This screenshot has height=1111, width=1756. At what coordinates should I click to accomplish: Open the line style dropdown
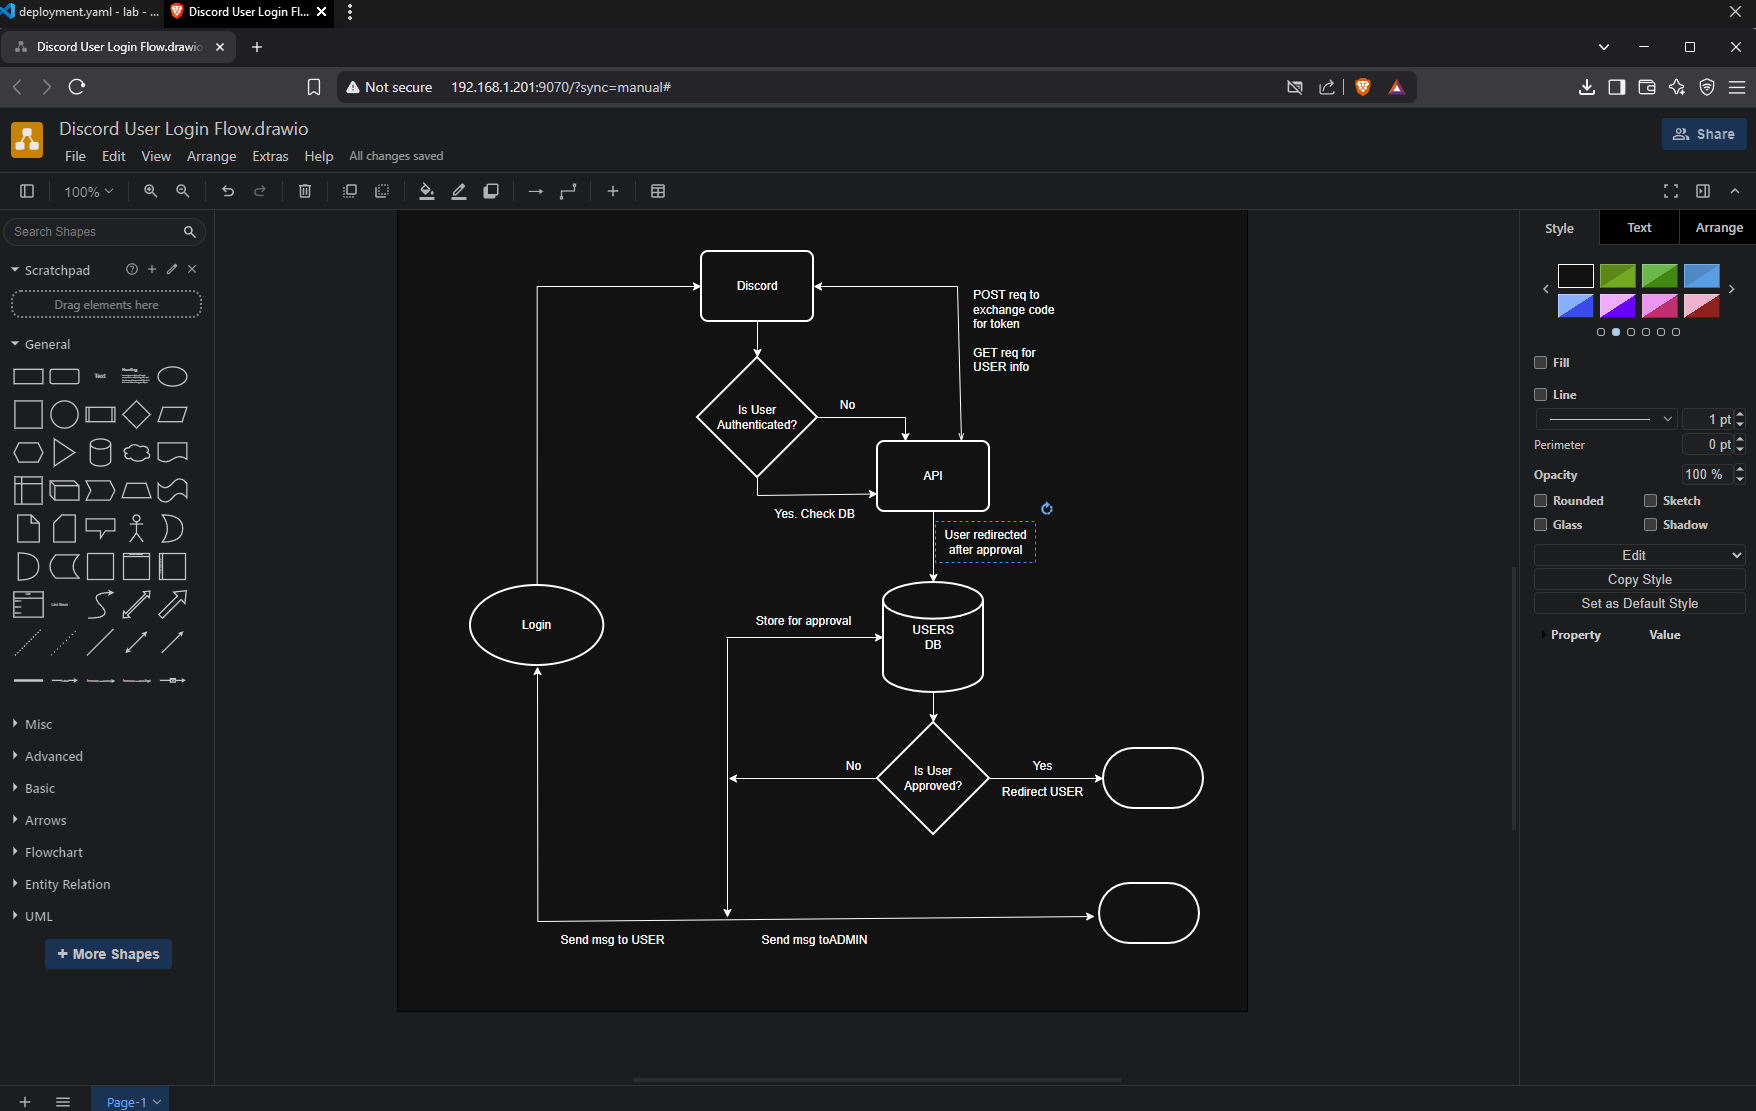pos(1606,419)
